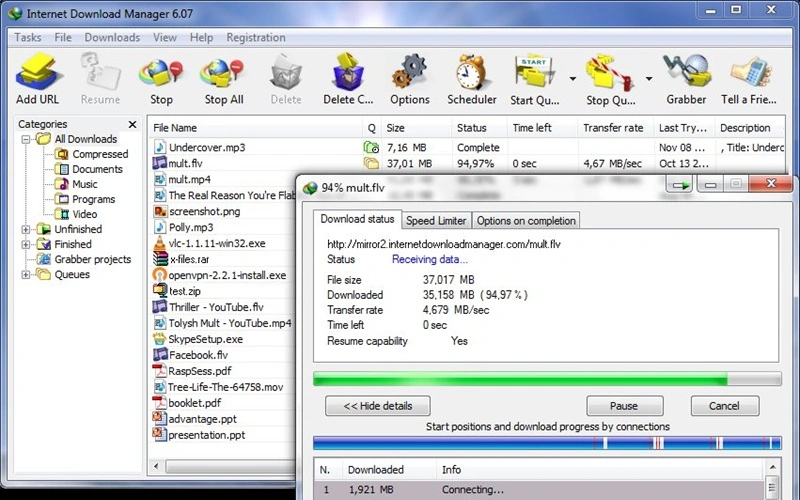Expand the Queues tree node
The height and width of the screenshot is (500, 800).
pyautogui.click(x=25, y=274)
